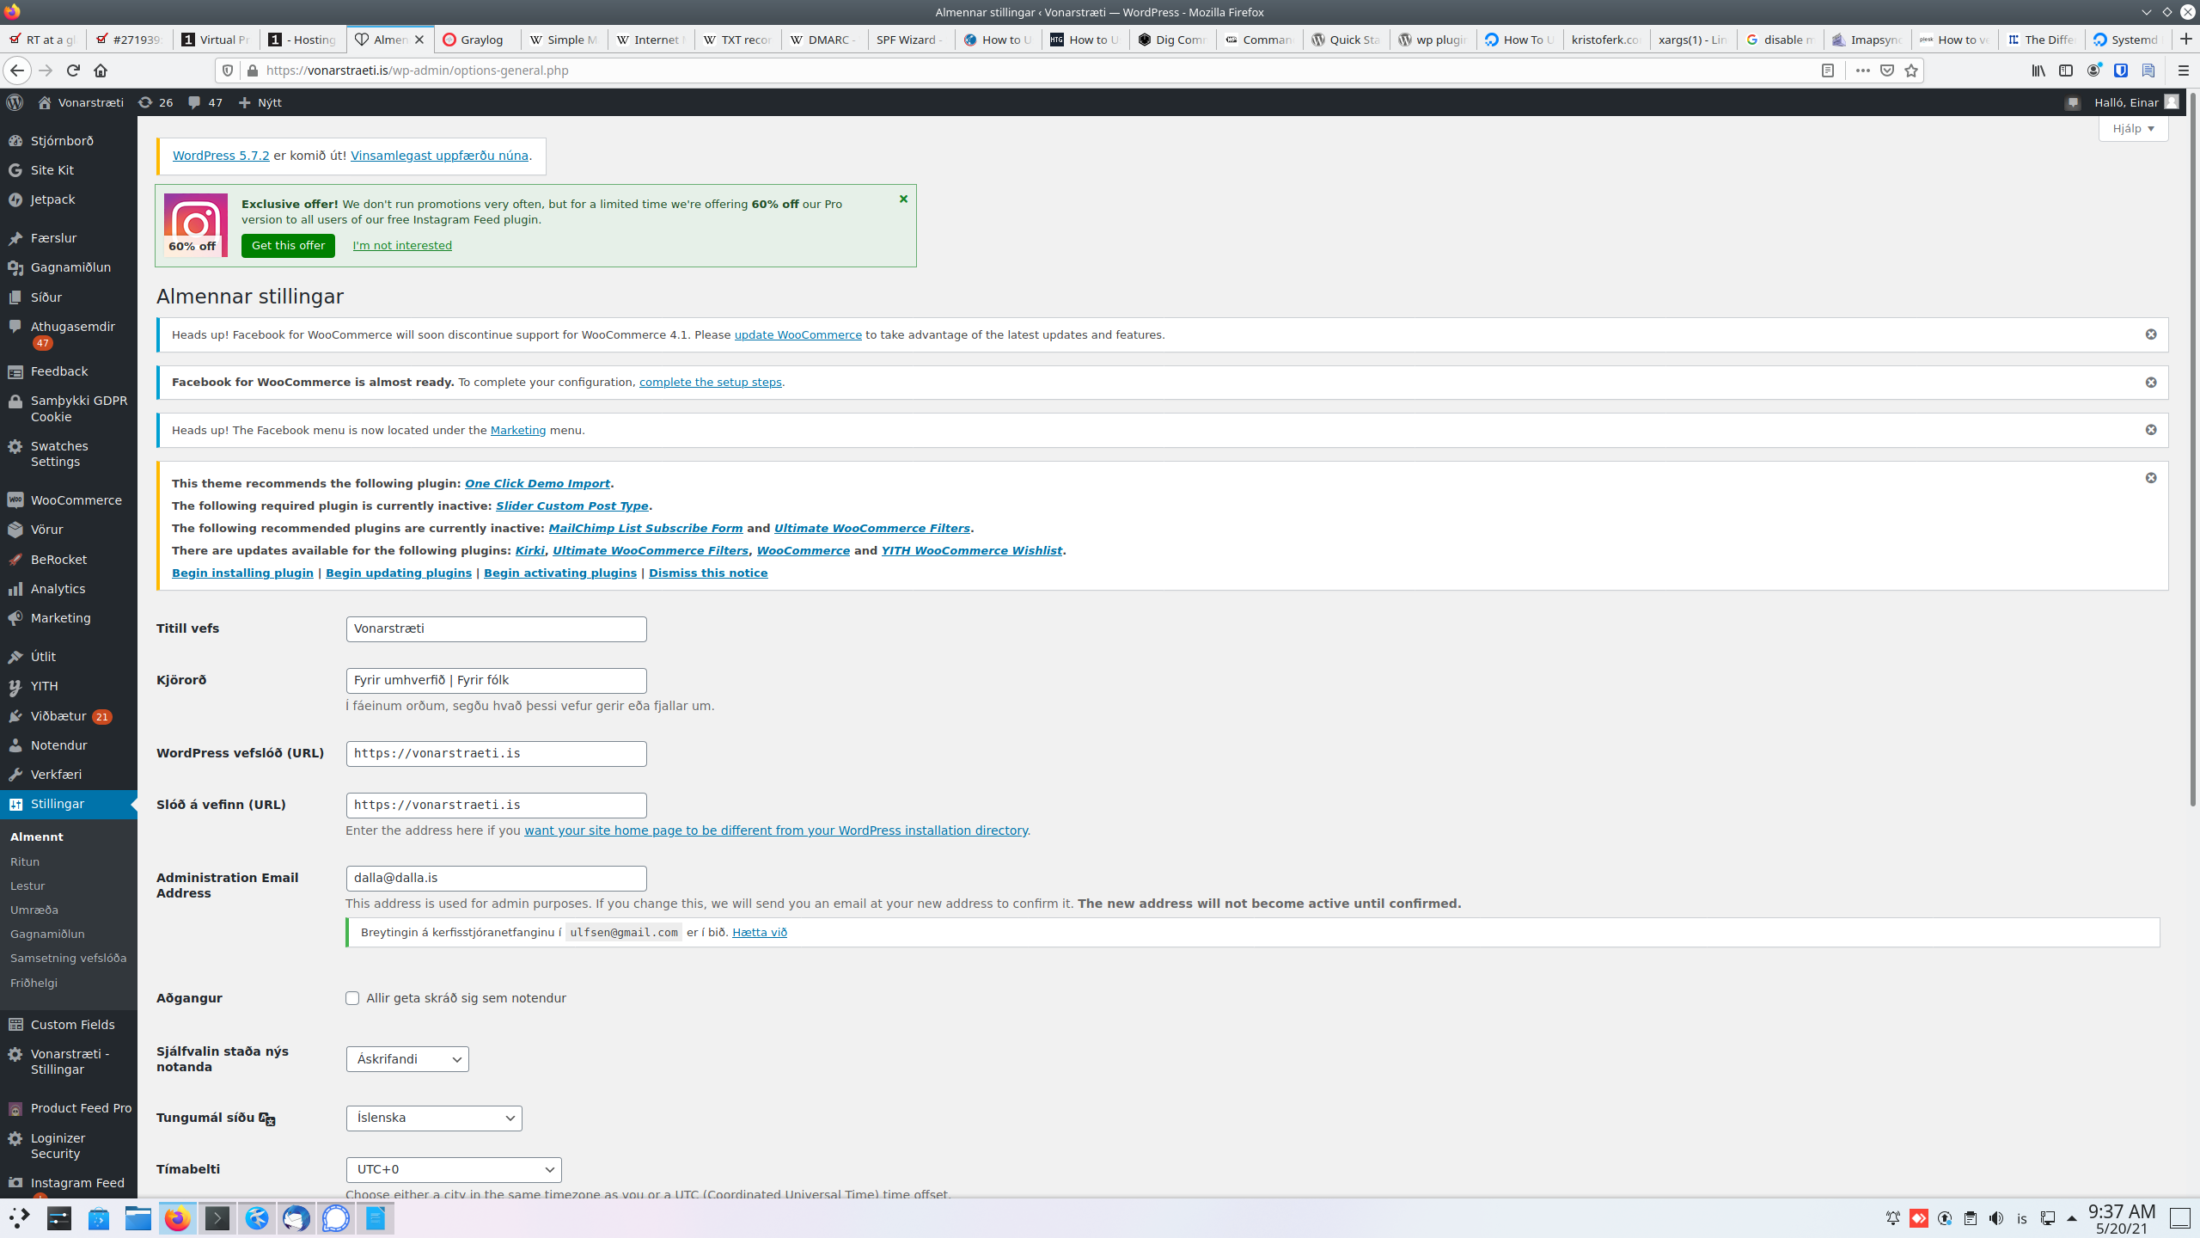Go to Firefox home page icon
2200x1238 pixels.
tap(100, 70)
